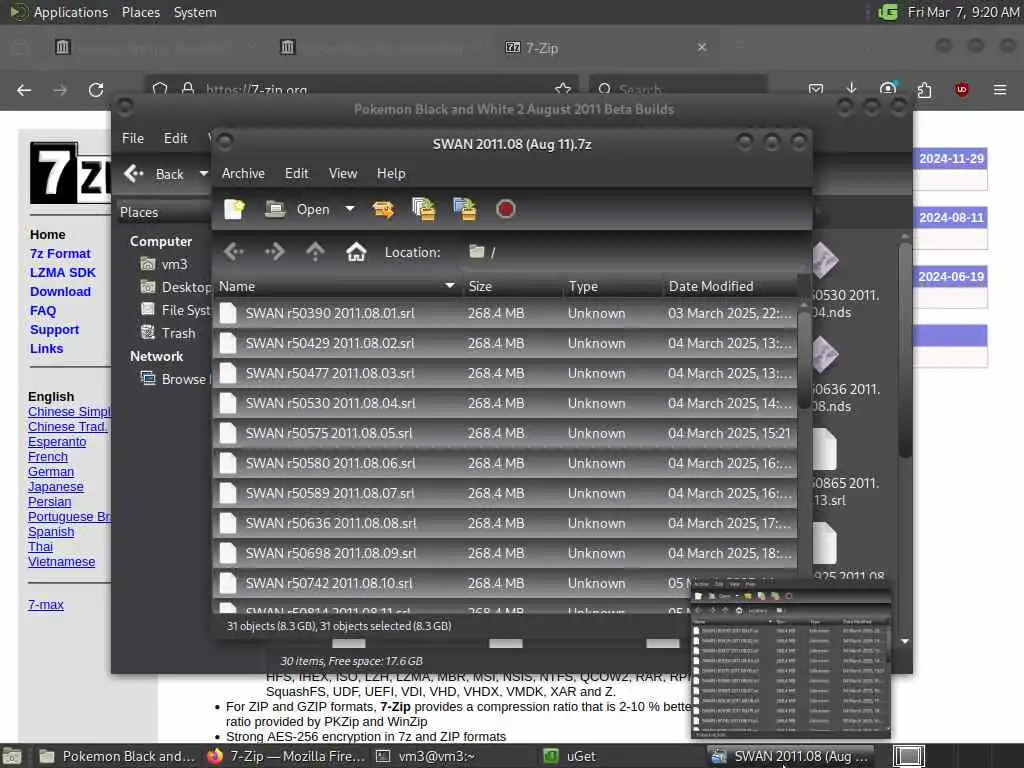Select SWAN r50477 2011.08.03.srl
The image size is (1024, 768).
tap(505, 374)
